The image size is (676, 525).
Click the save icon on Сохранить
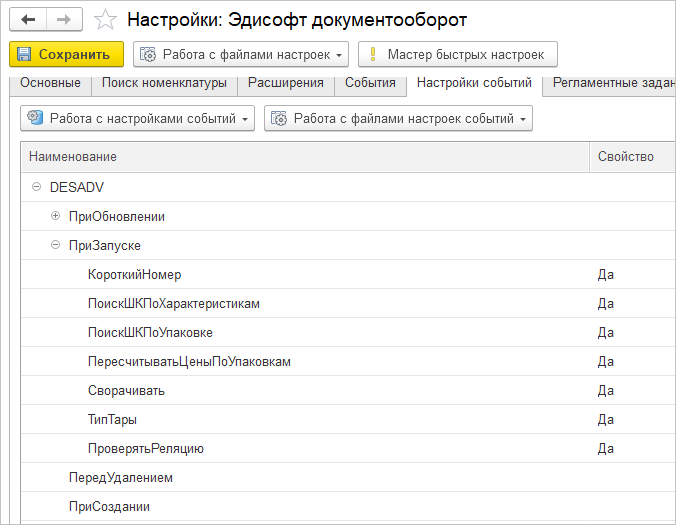[25, 54]
